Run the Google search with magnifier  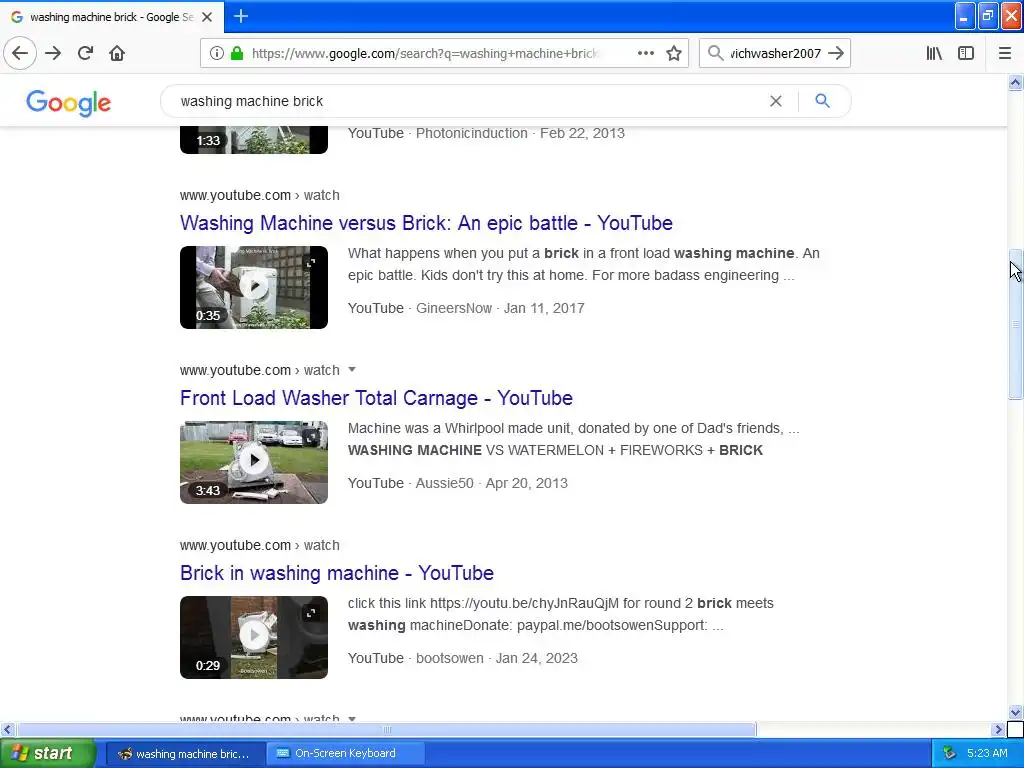[822, 101]
